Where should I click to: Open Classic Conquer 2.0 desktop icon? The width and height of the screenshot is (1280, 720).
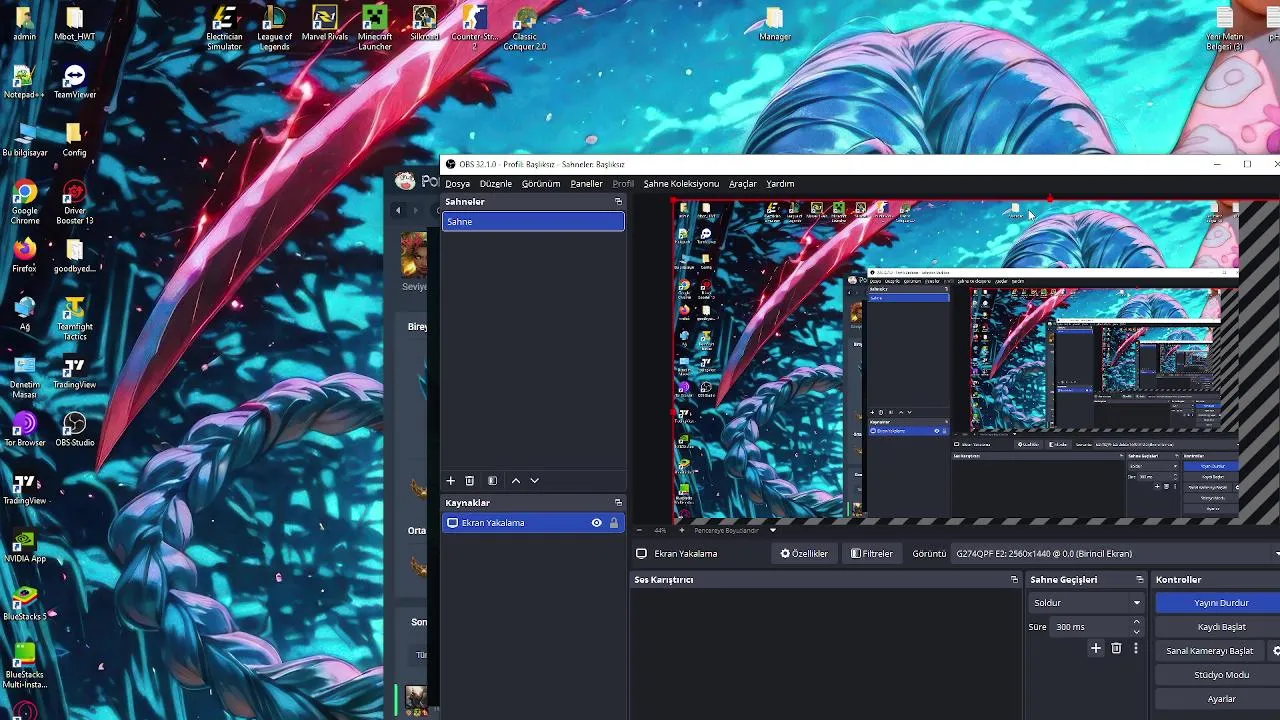525,28
